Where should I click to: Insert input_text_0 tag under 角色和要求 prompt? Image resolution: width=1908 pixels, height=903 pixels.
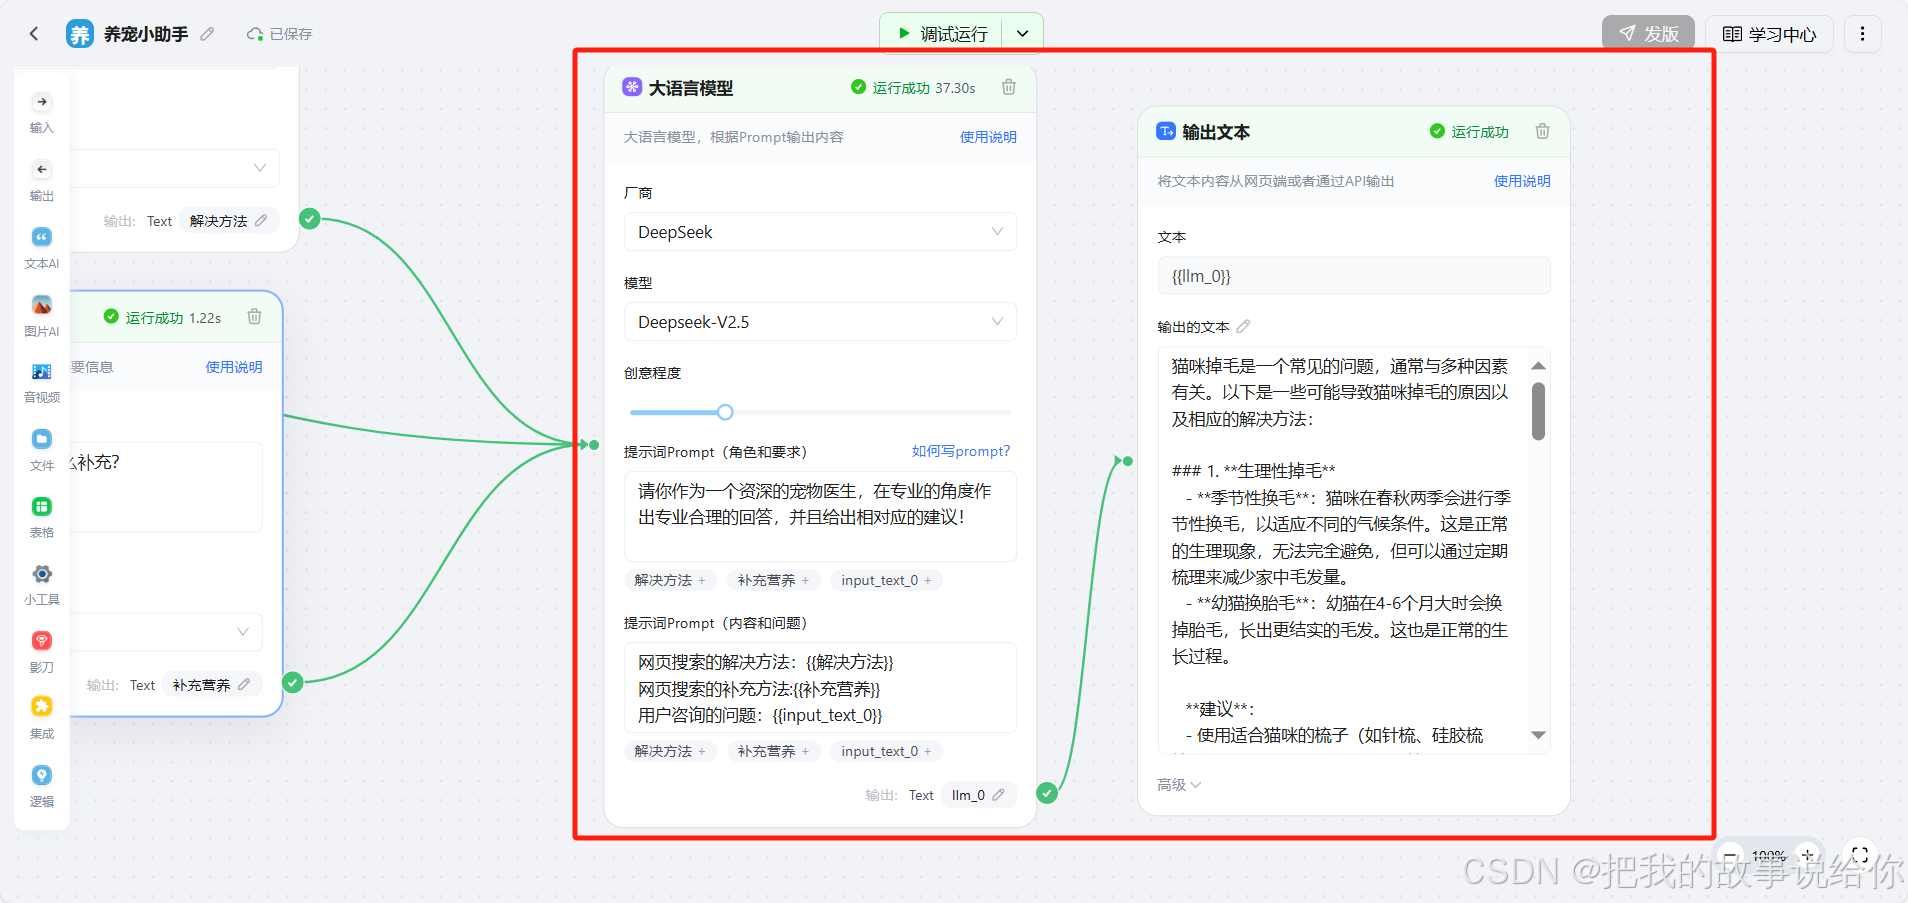point(886,580)
